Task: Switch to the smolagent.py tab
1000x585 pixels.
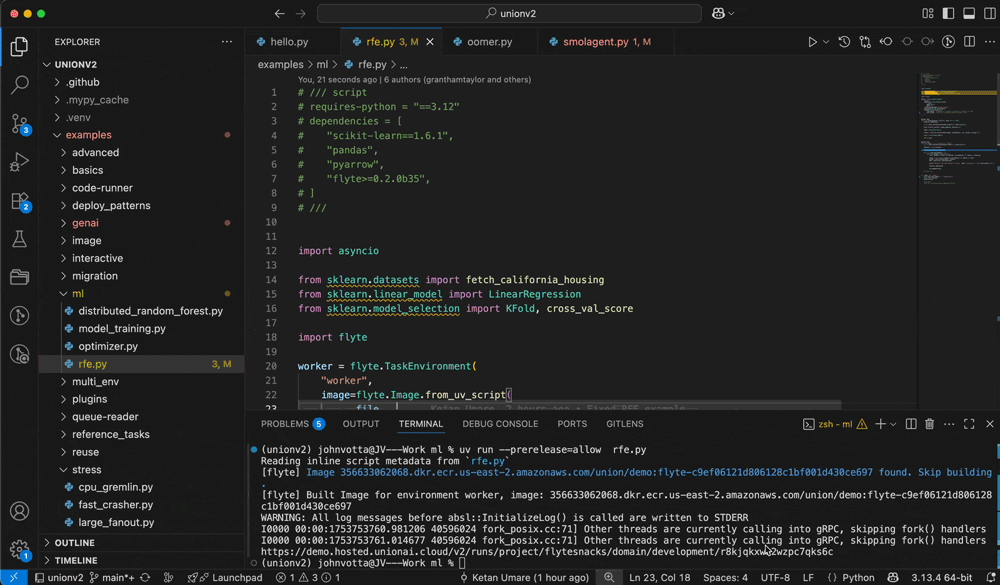Action: 596,42
